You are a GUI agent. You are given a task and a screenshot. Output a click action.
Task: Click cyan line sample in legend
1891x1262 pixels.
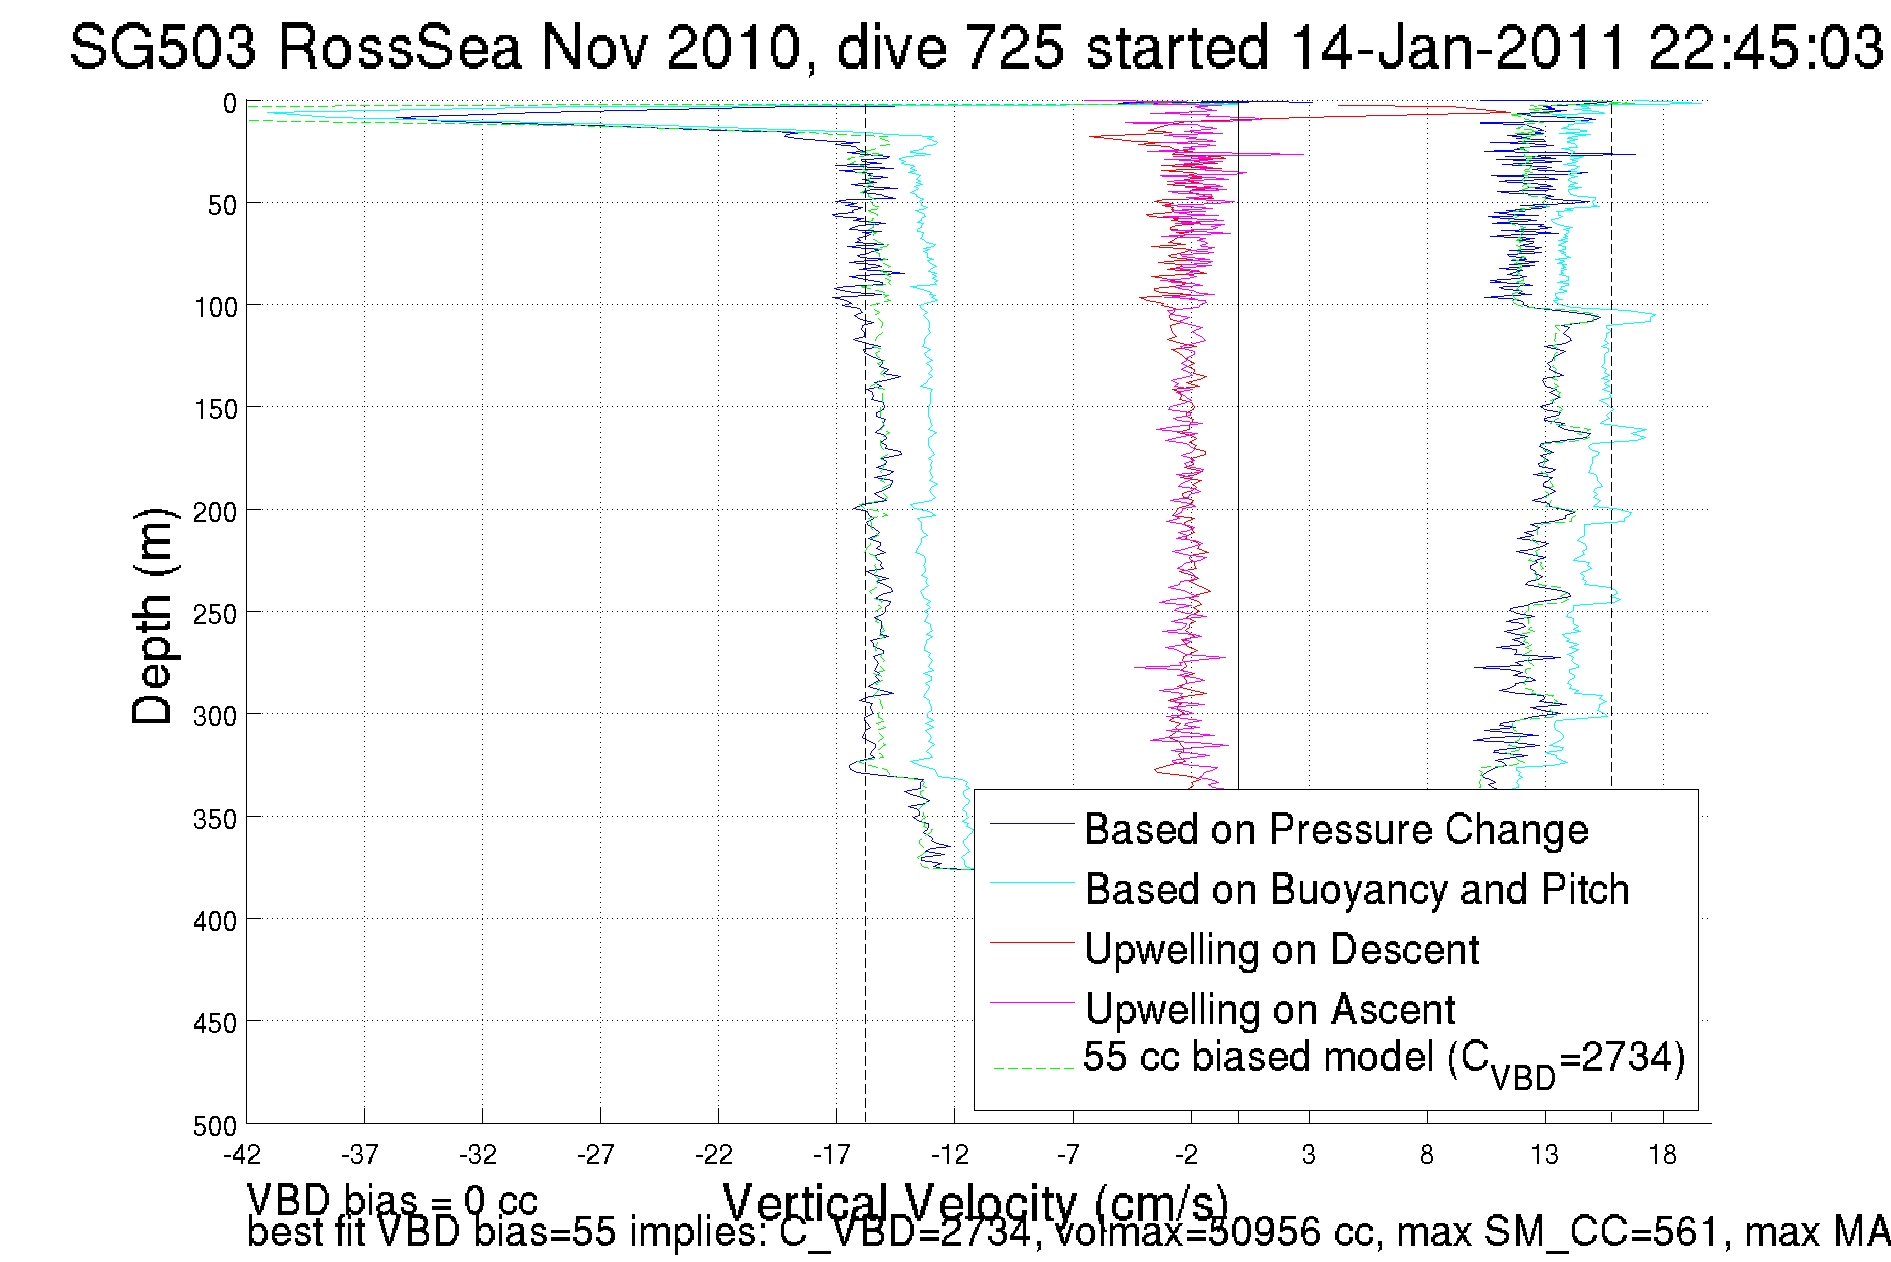coord(1031,883)
